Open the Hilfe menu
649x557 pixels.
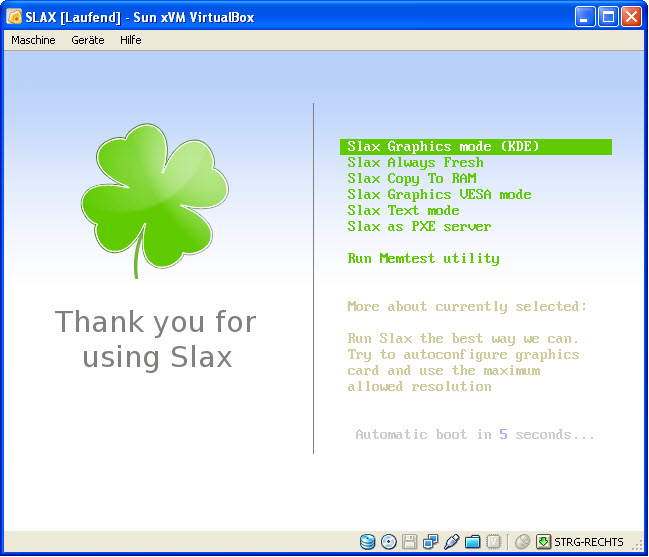coord(131,40)
